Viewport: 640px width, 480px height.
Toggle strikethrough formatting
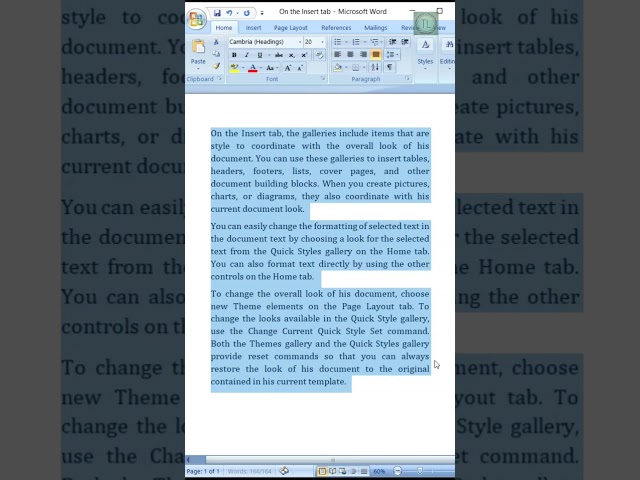(x=279, y=55)
